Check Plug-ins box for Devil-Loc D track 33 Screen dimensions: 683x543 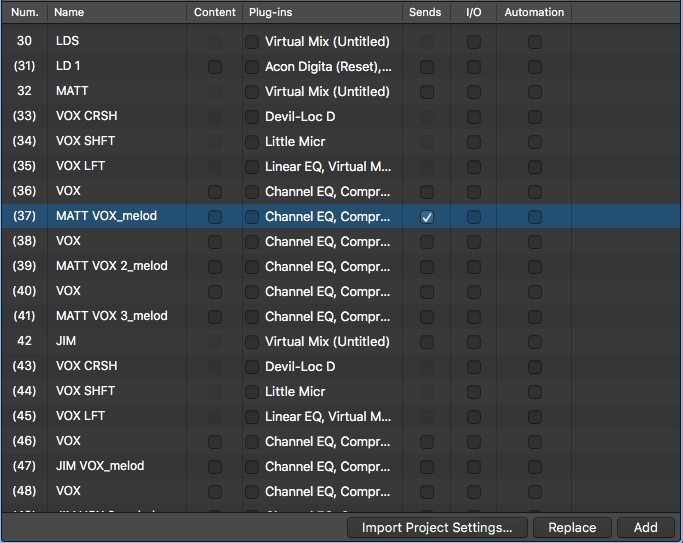(252, 117)
